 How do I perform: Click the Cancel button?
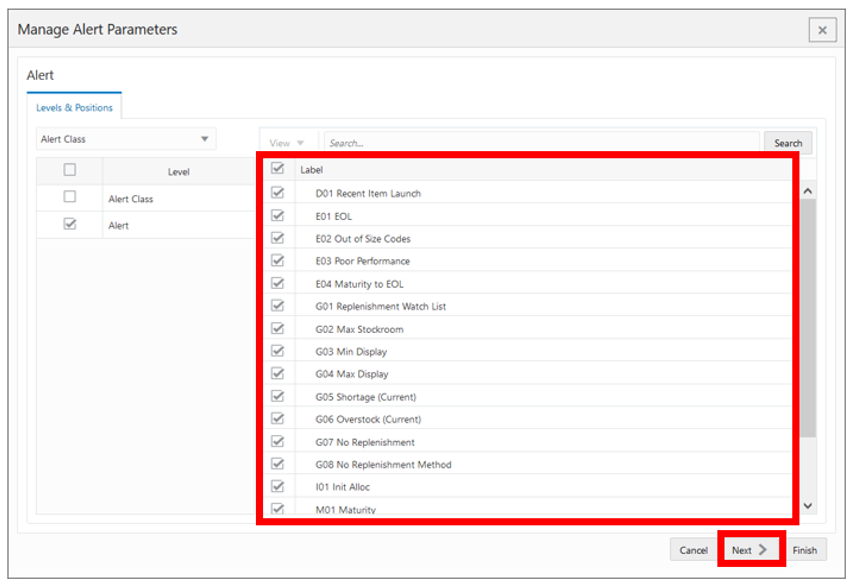(692, 550)
